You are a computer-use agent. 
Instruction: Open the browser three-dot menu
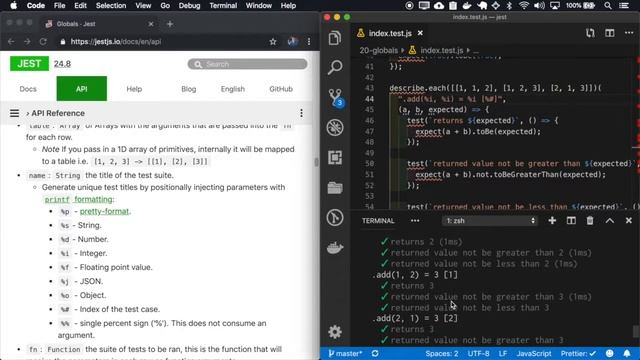click(x=309, y=42)
